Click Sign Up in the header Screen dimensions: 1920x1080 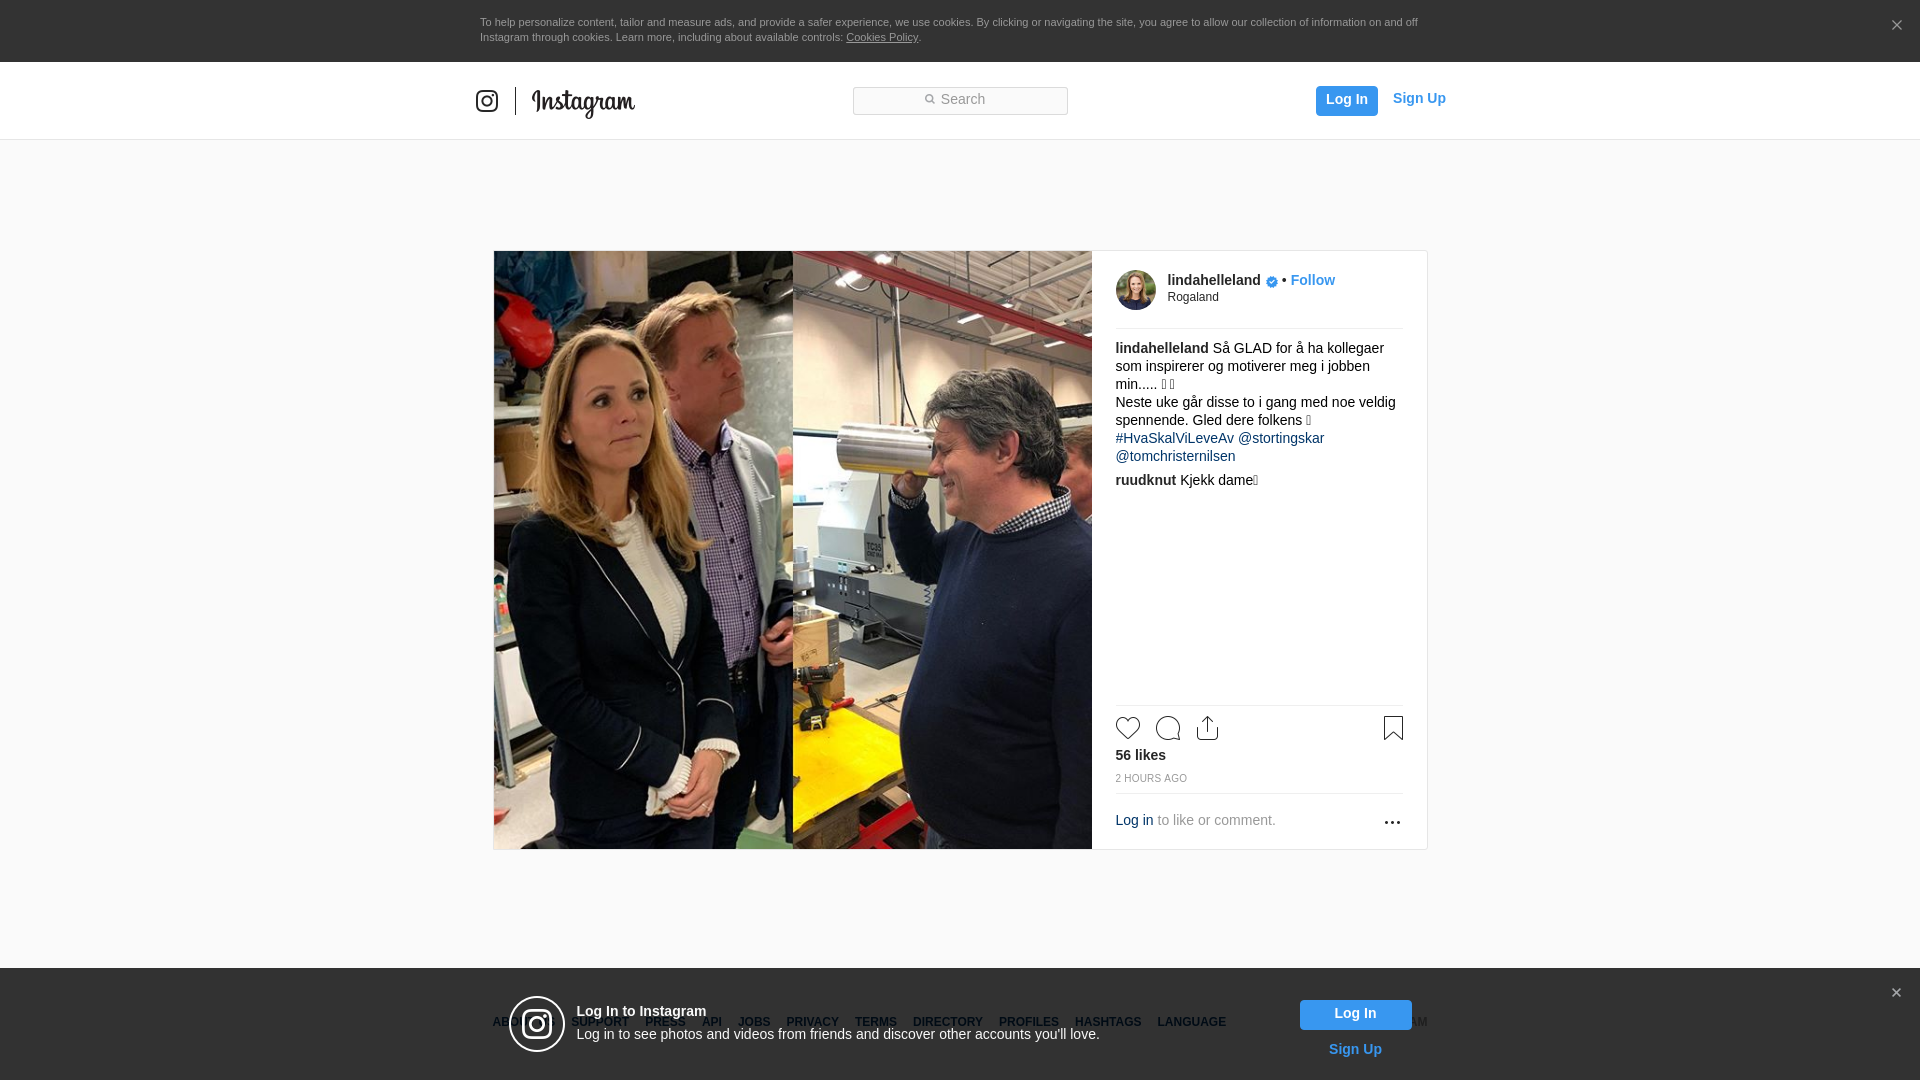1419,98
